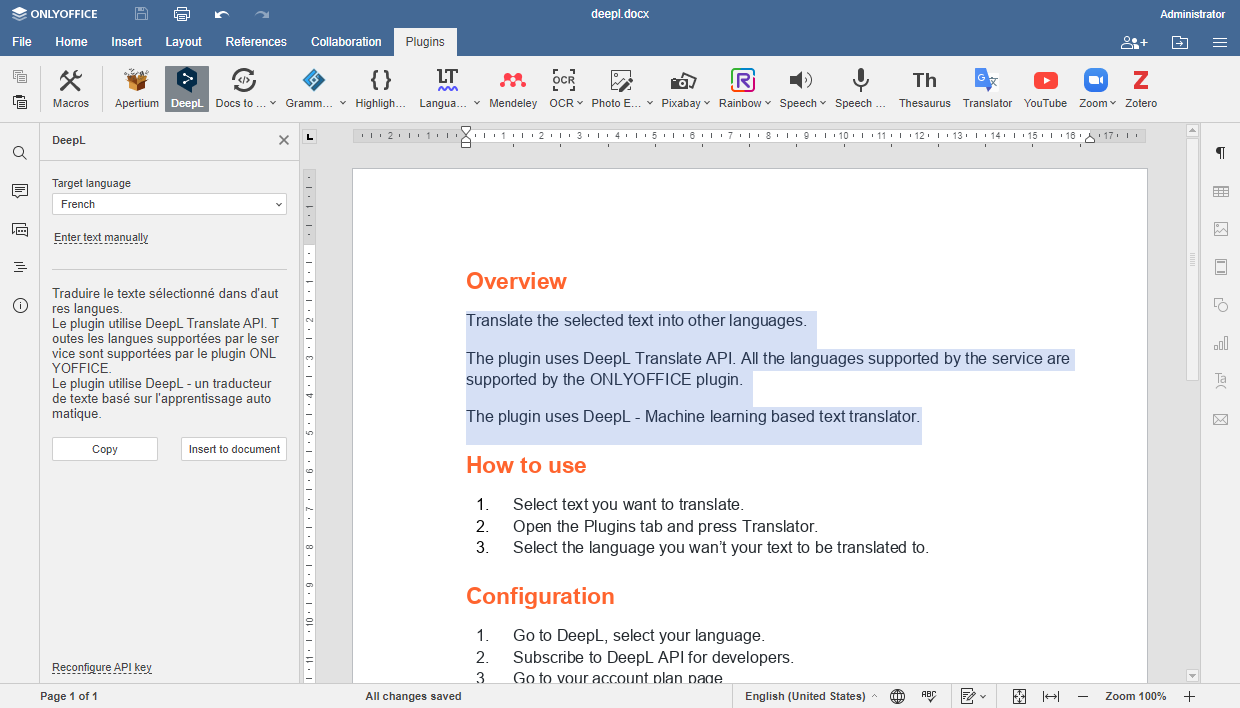
Task: Open file location icon
Action: (x=1180, y=42)
